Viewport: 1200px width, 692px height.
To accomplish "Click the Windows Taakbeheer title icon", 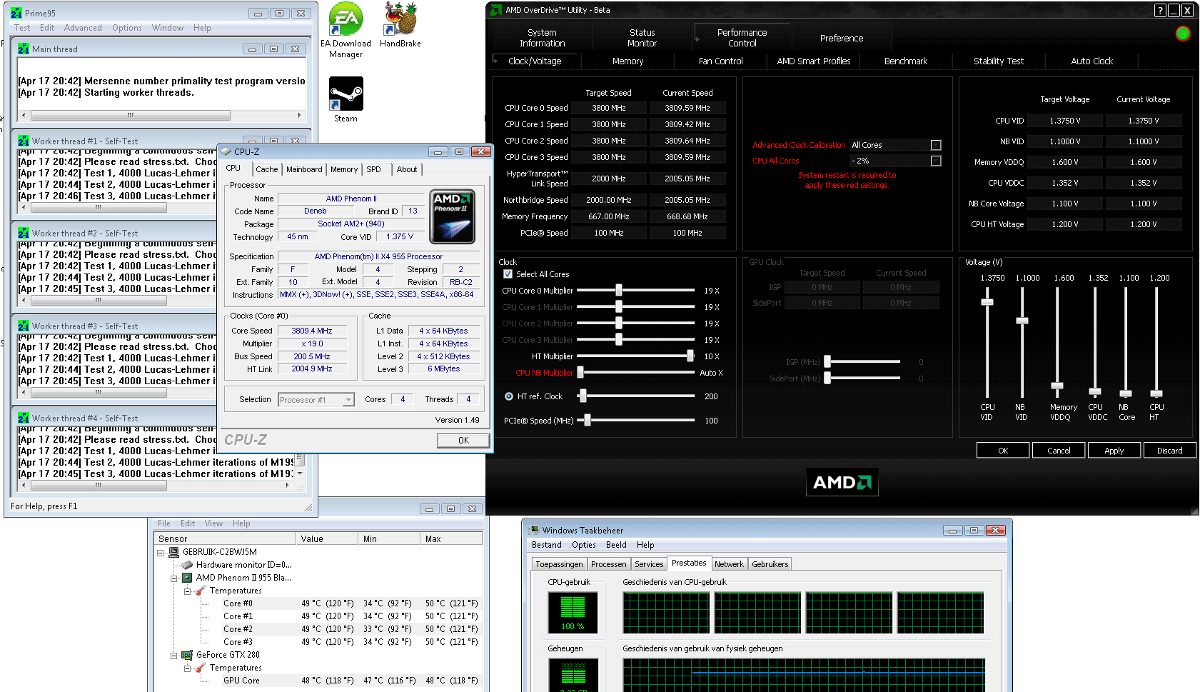I will coord(535,529).
